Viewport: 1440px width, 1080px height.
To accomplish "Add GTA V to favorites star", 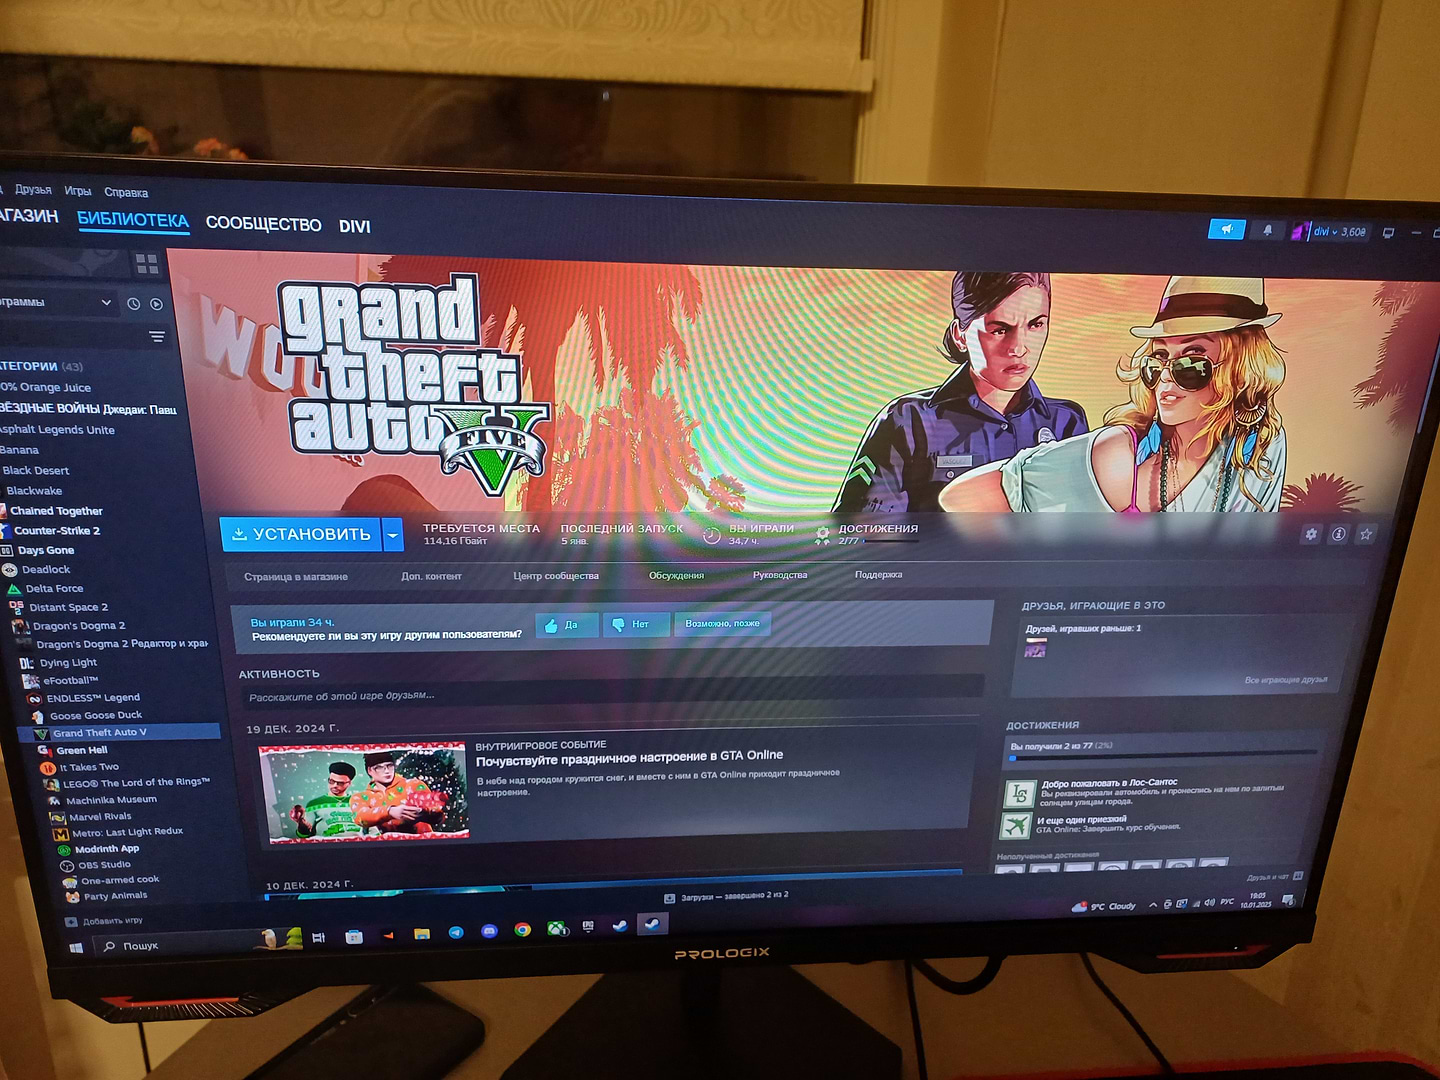I will click(1366, 535).
